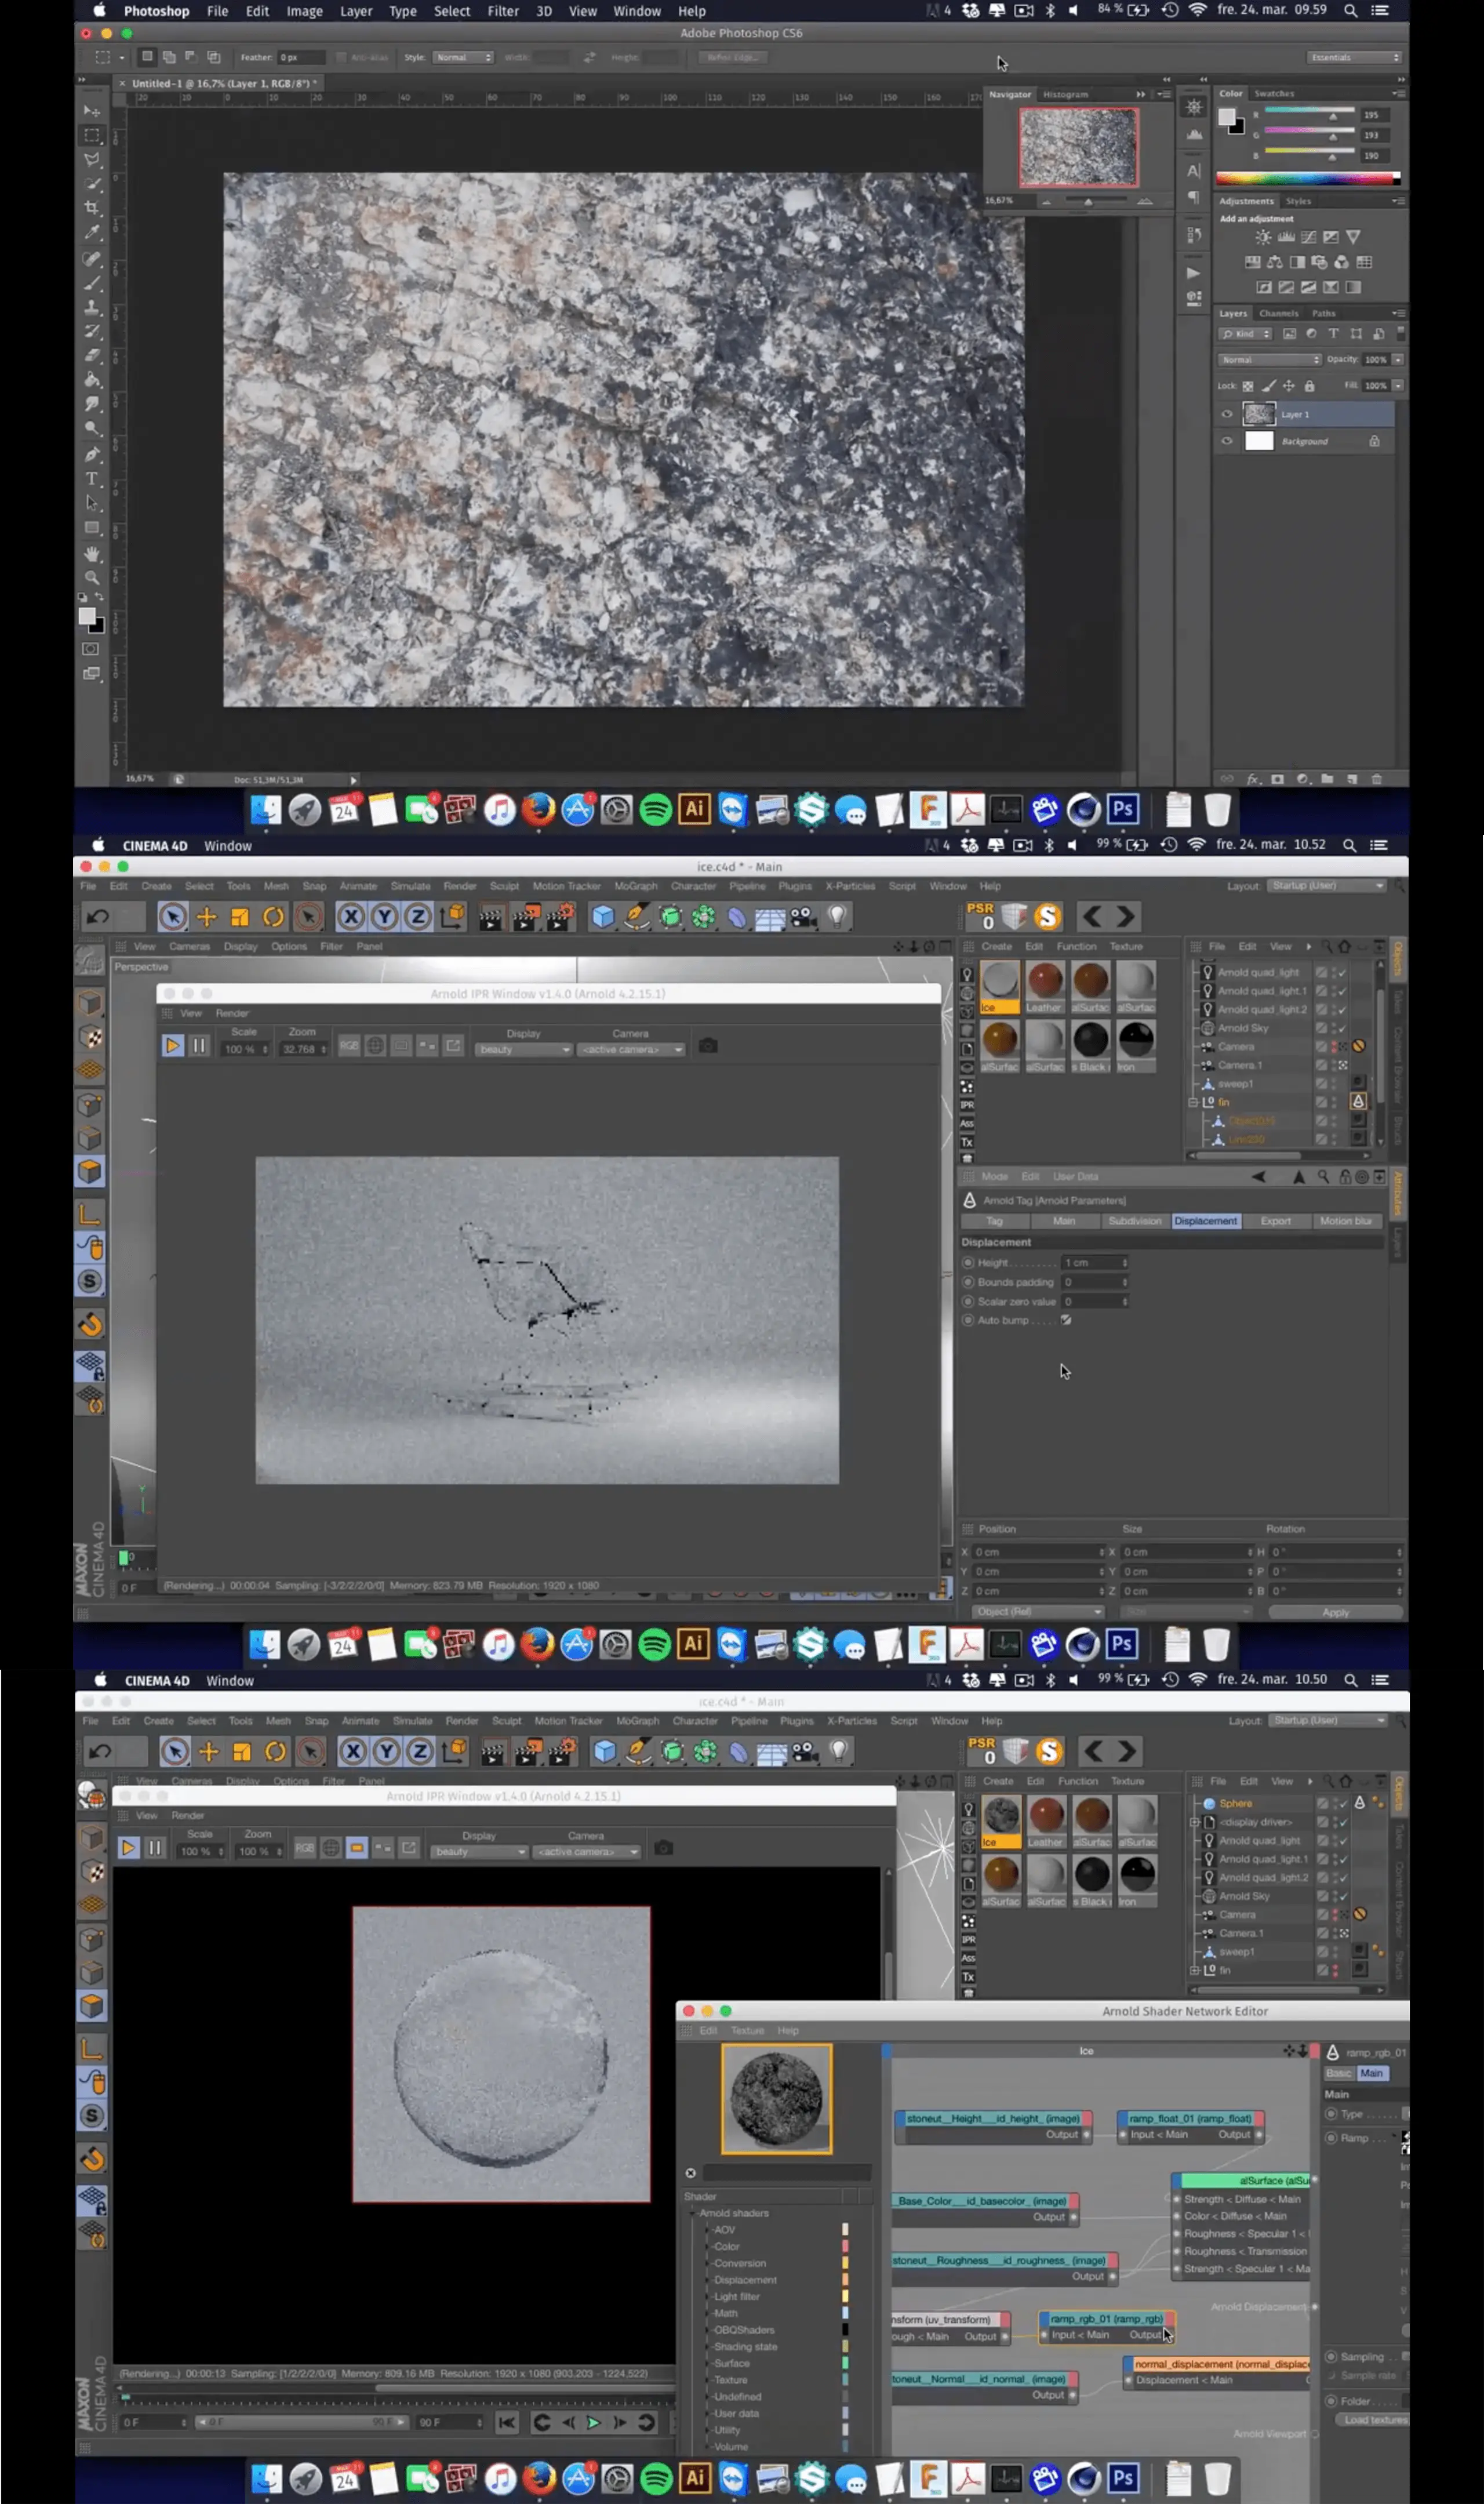The width and height of the screenshot is (1484, 2504).
Task: Open the 3D menu in Photoshop
Action: [544, 11]
